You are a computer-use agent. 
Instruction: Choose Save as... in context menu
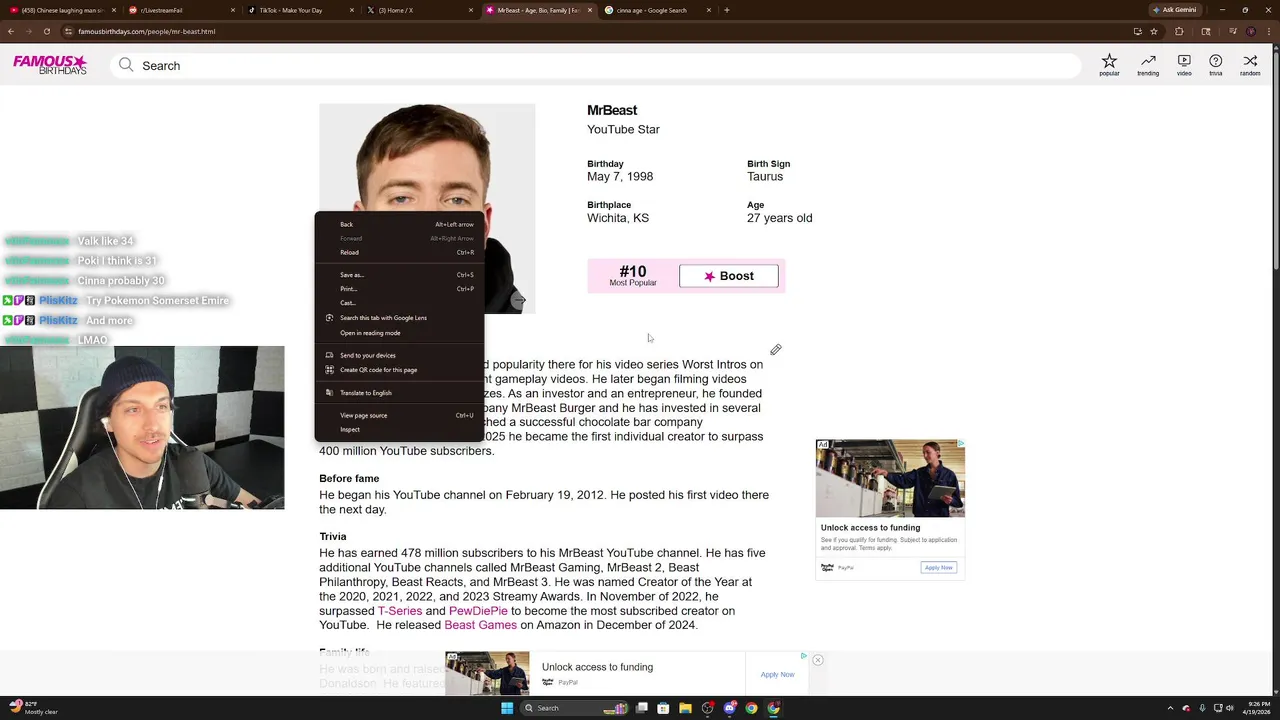pyautogui.click(x=400, y=275)
